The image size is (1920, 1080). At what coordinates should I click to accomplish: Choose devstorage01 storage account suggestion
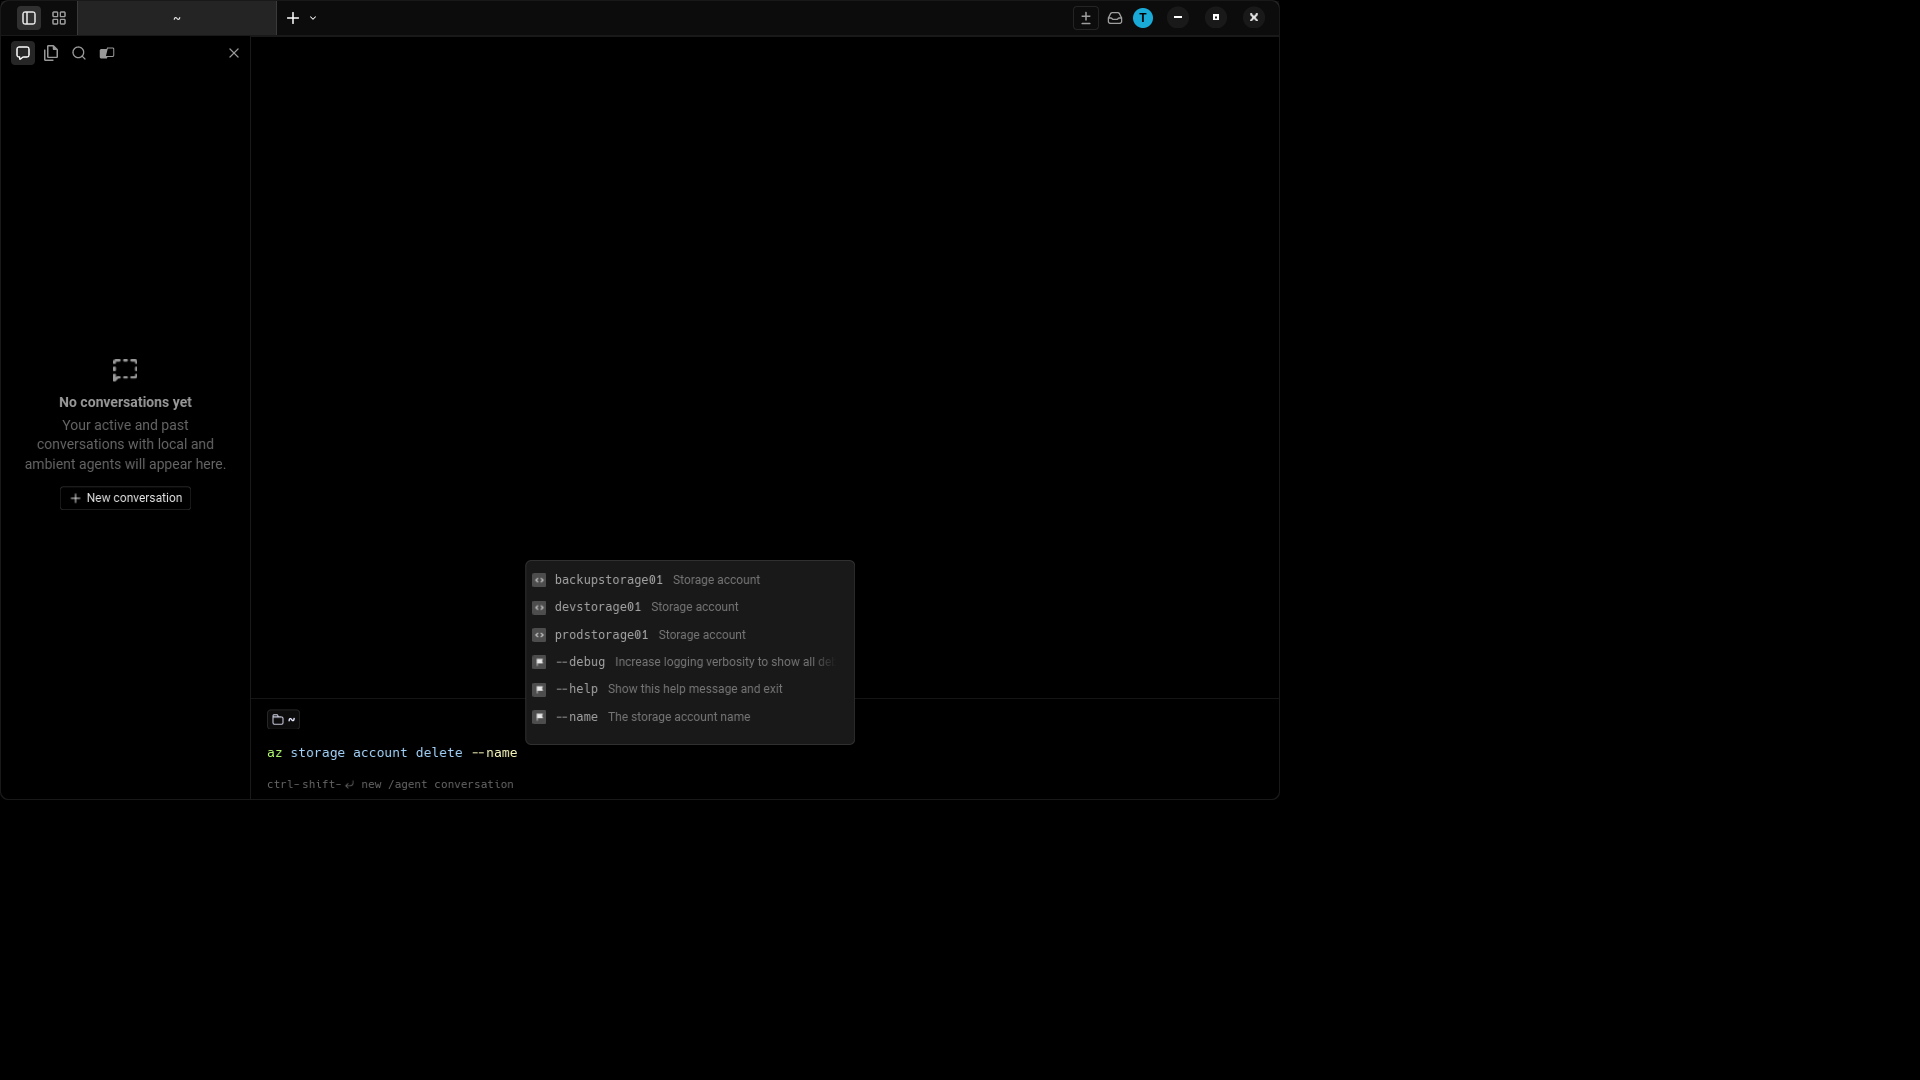[690, 607]
